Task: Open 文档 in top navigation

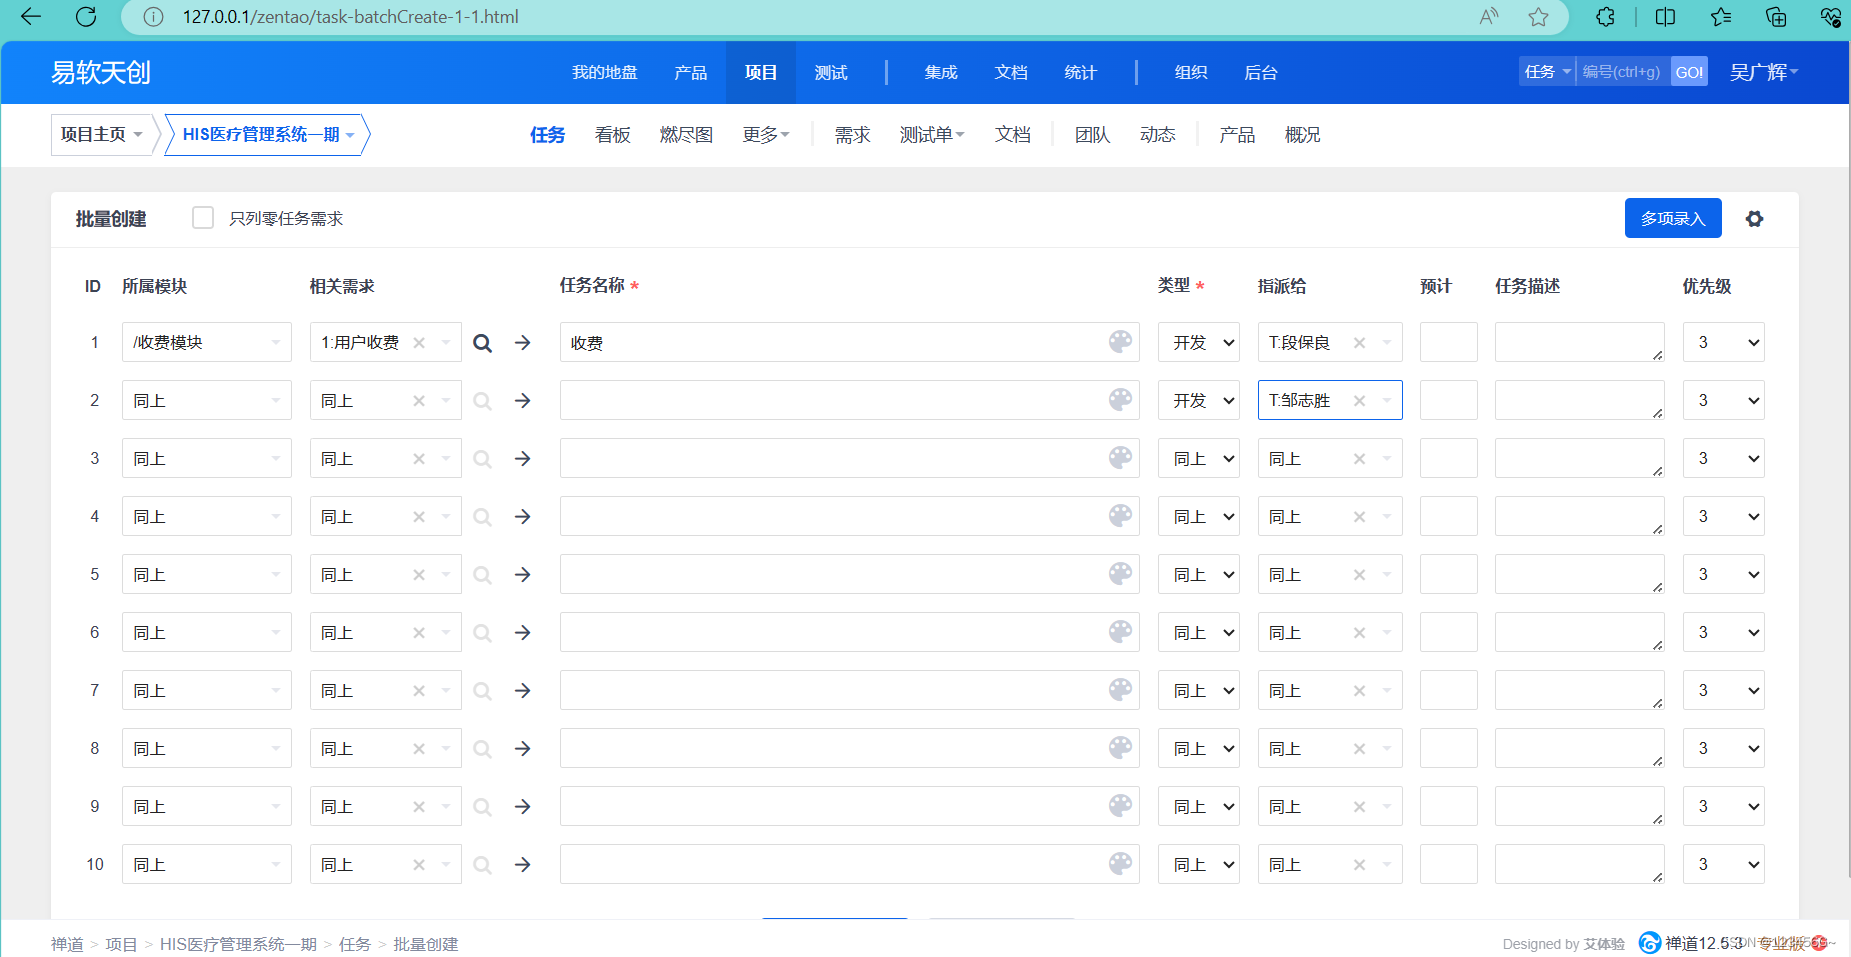Action: [1011, 73]
